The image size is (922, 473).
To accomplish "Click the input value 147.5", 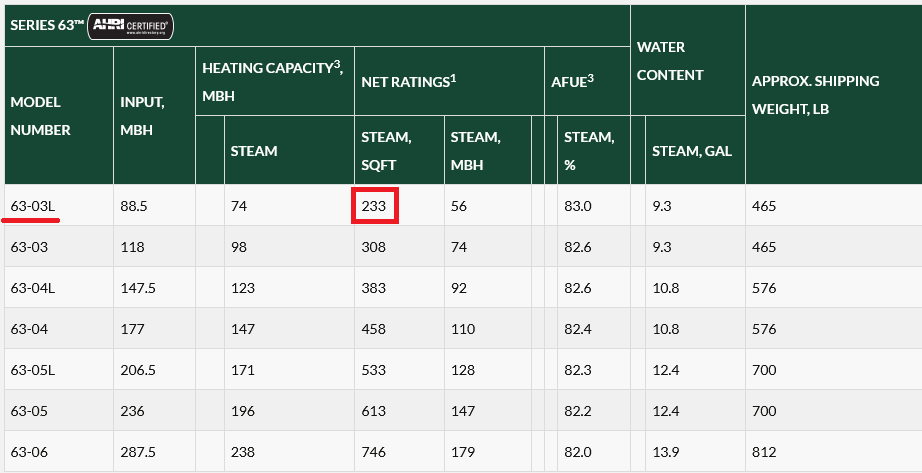I will point(138,288).
